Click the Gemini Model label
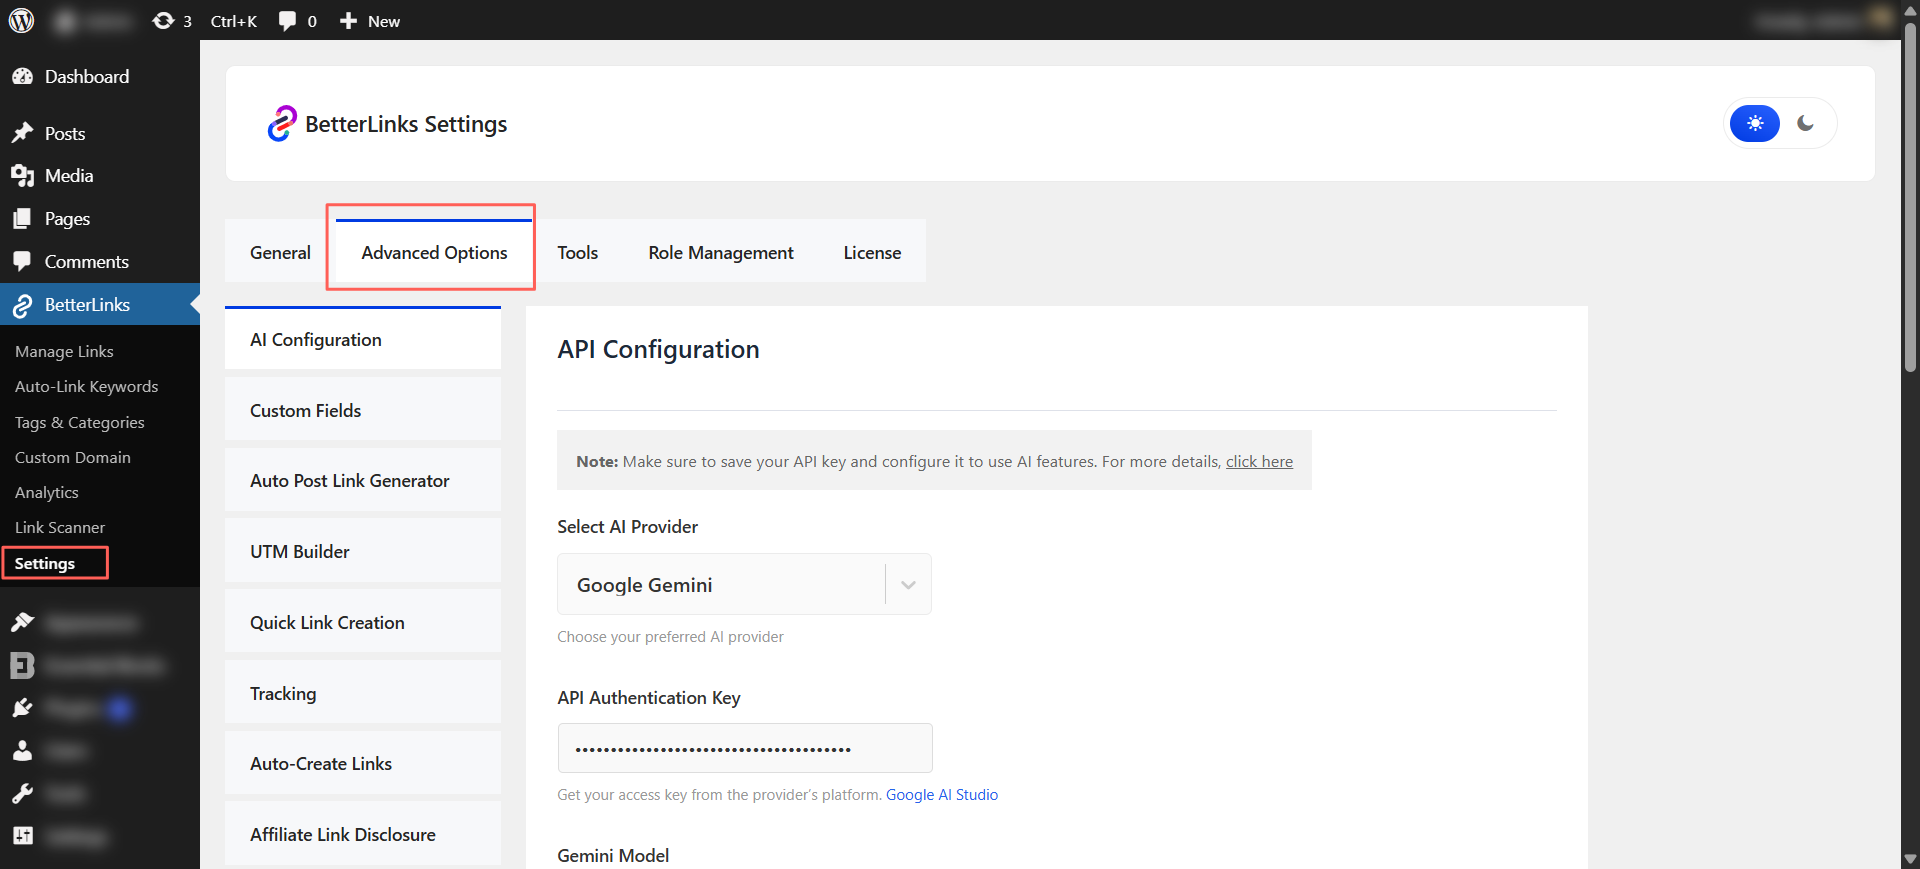 [x=613, y=856]
